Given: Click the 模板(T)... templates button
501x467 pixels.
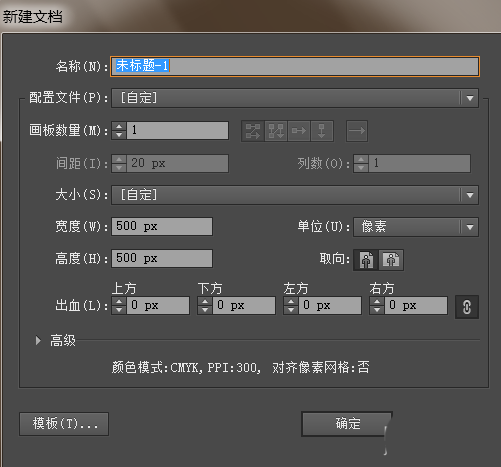Looking at the screenshot, I should click(x=64, y=424).
